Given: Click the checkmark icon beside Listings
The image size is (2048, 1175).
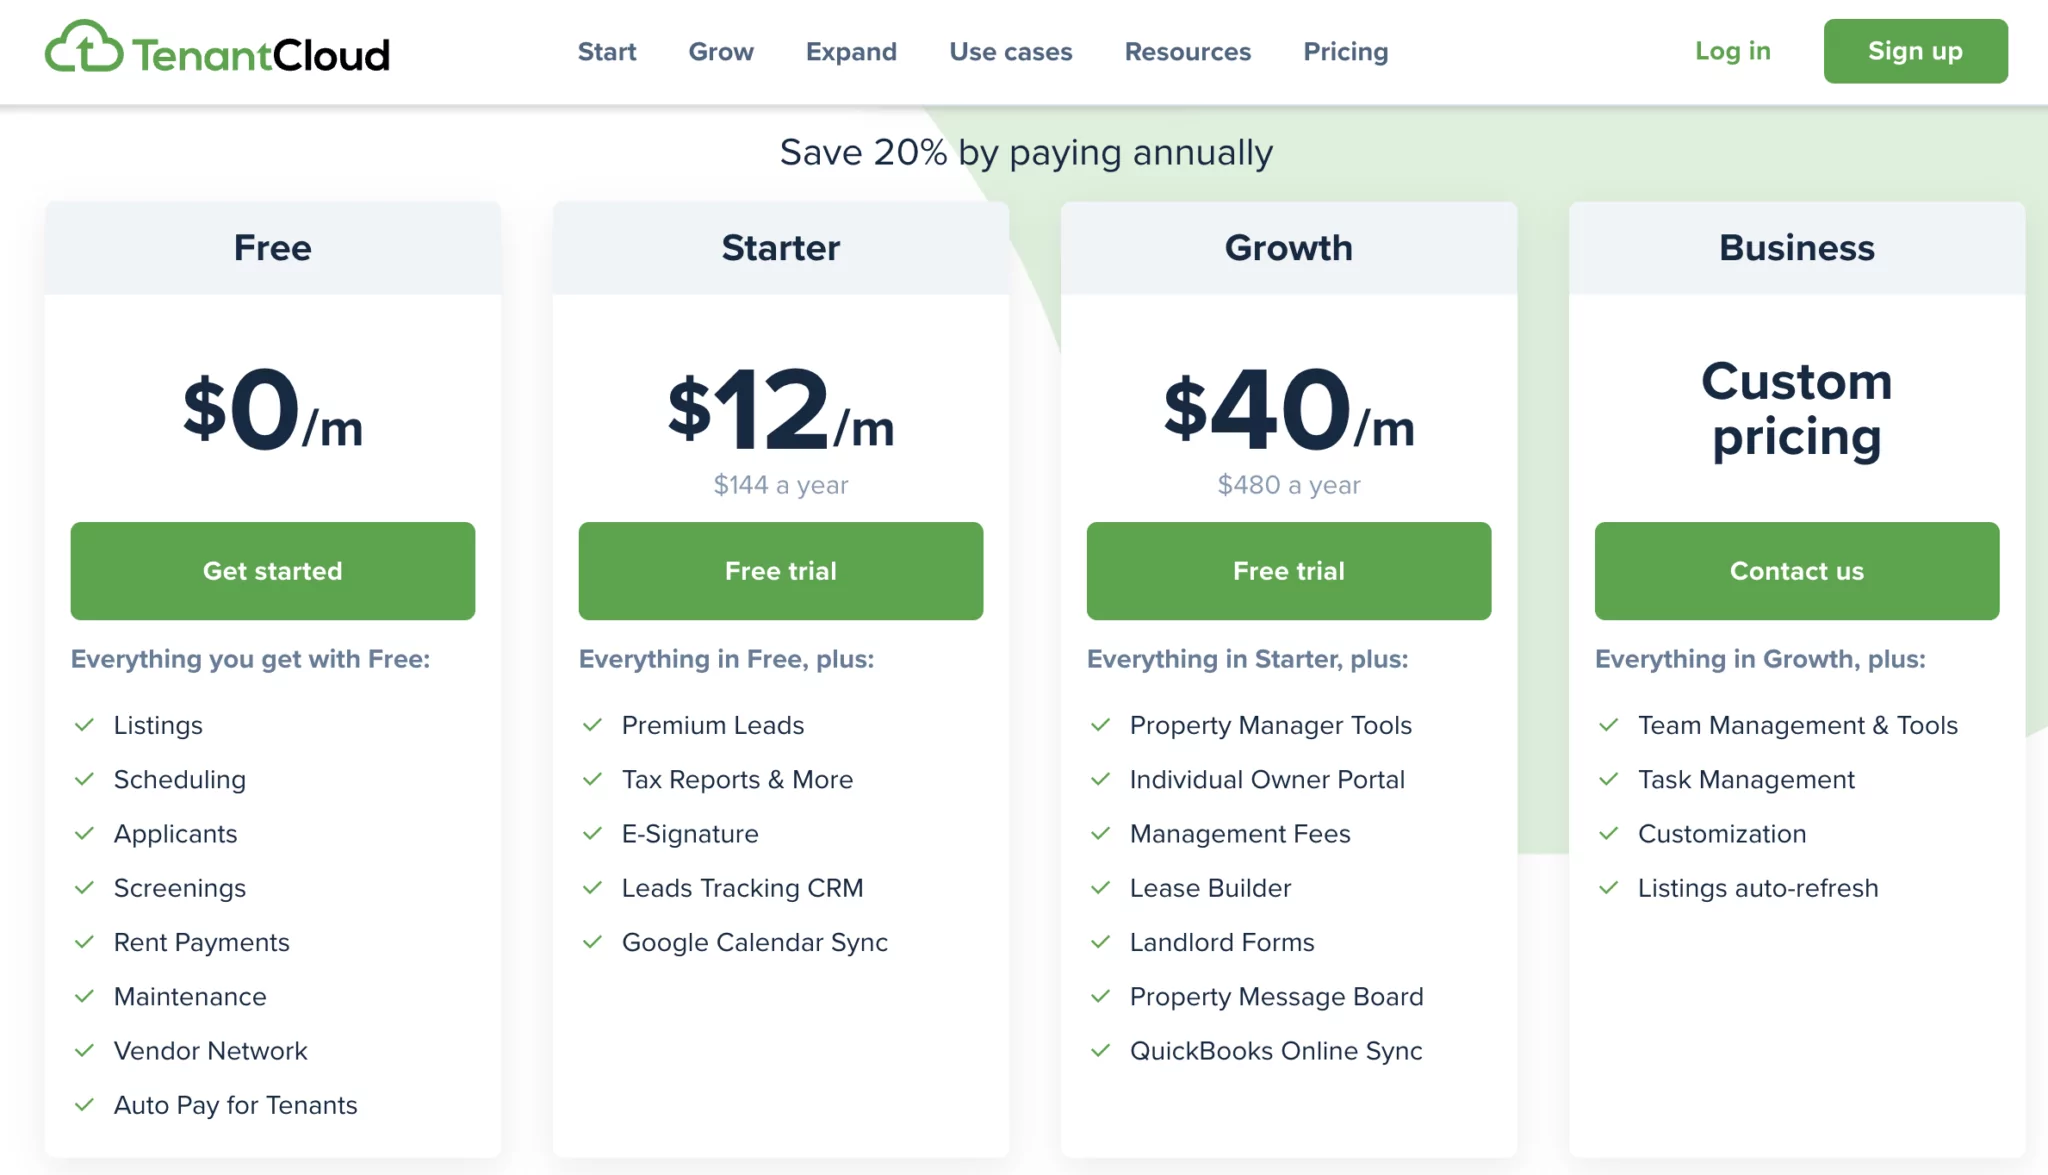Looking at the screenshot, I should 85,725.
